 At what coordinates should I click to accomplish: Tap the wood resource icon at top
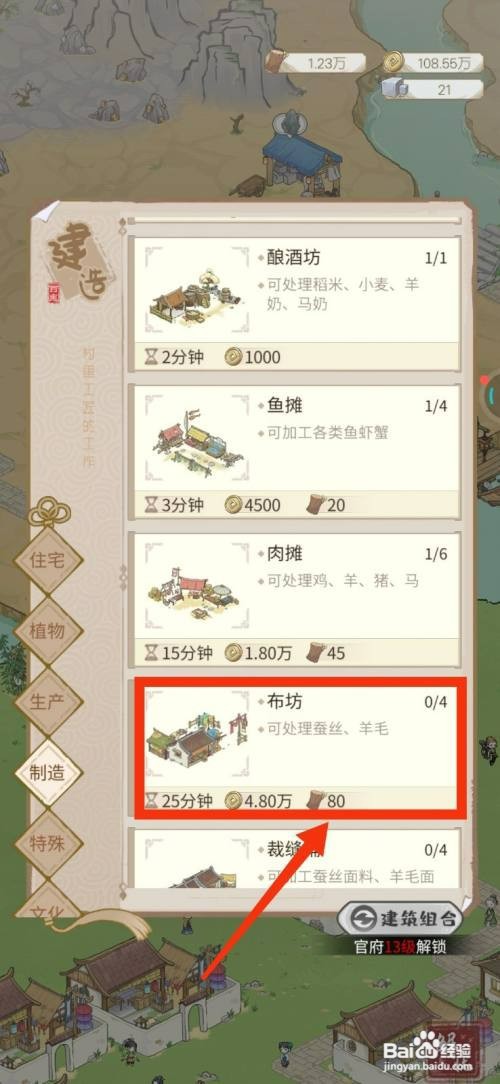click(276, 62)
